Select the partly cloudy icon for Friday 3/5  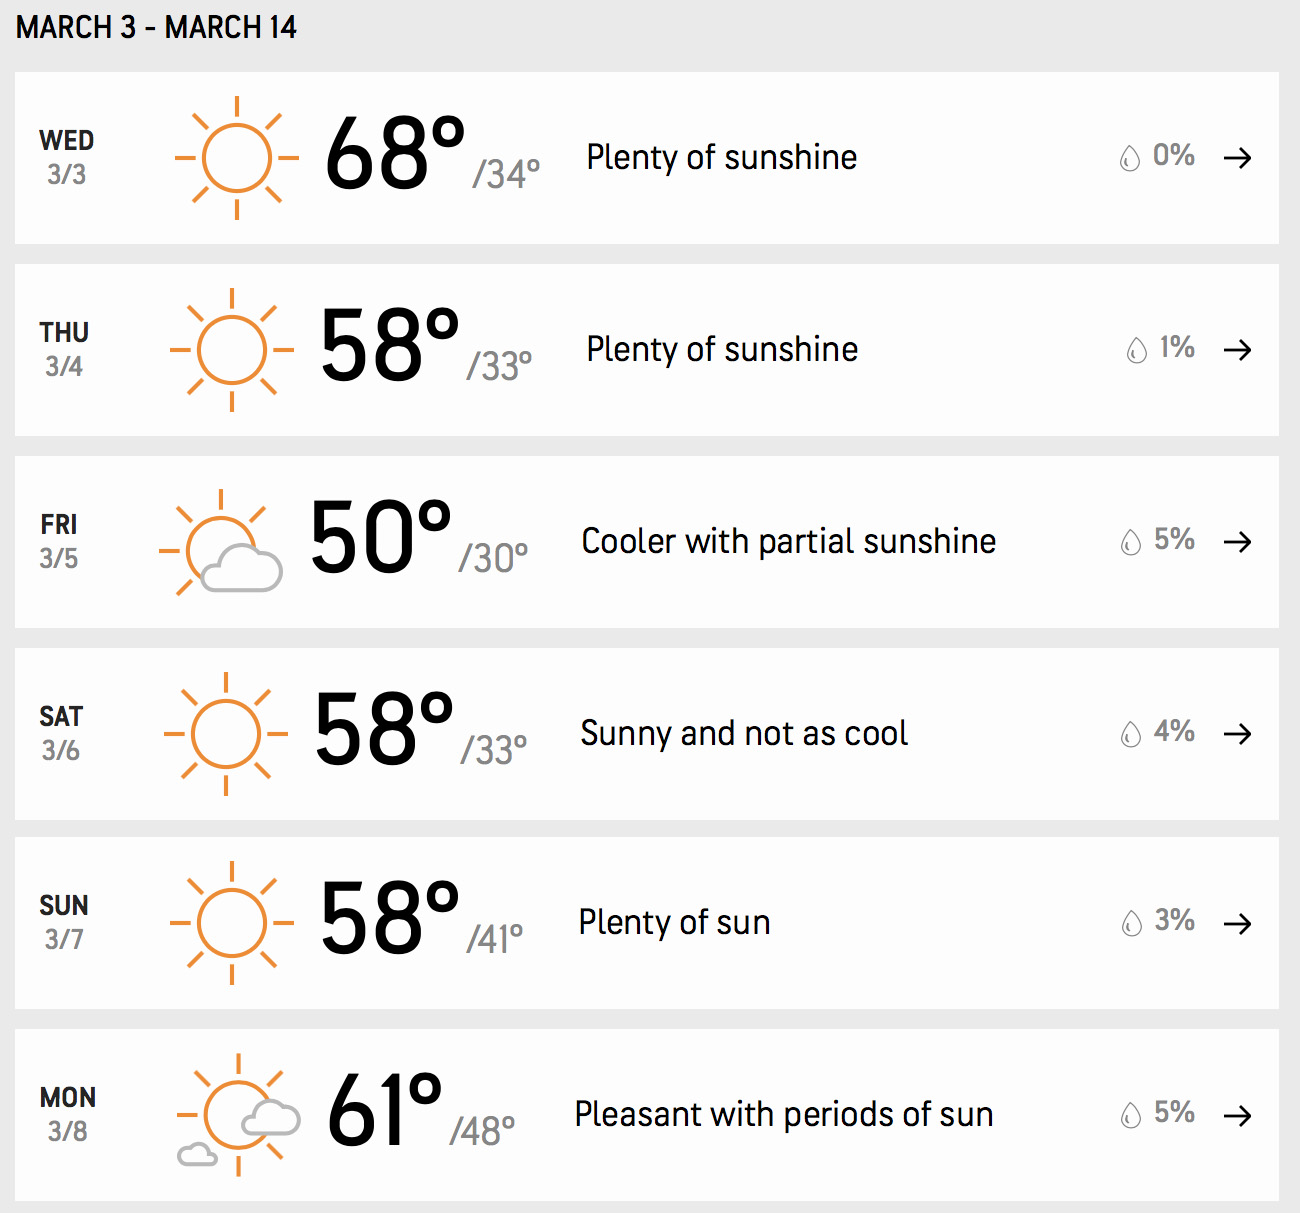tap(220, 543)
